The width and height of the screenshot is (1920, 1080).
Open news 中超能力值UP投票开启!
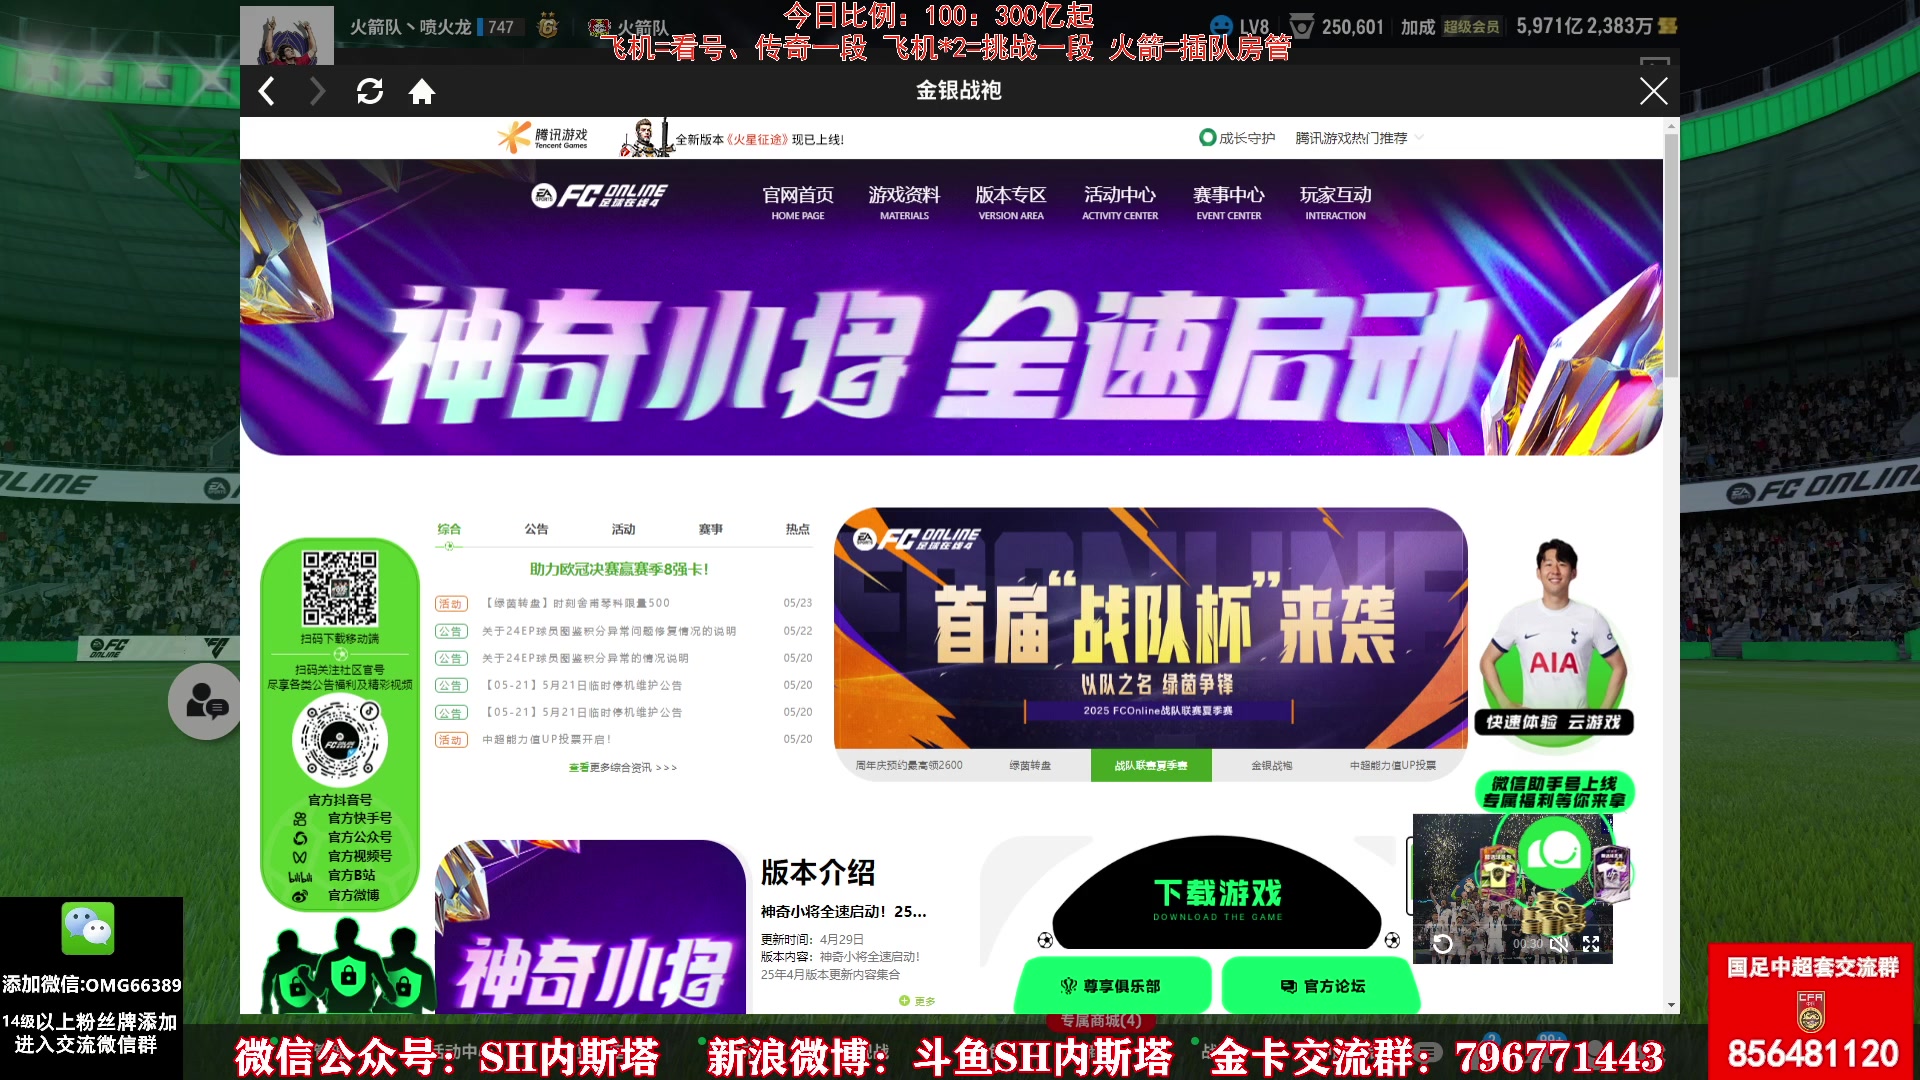point(547,740)
